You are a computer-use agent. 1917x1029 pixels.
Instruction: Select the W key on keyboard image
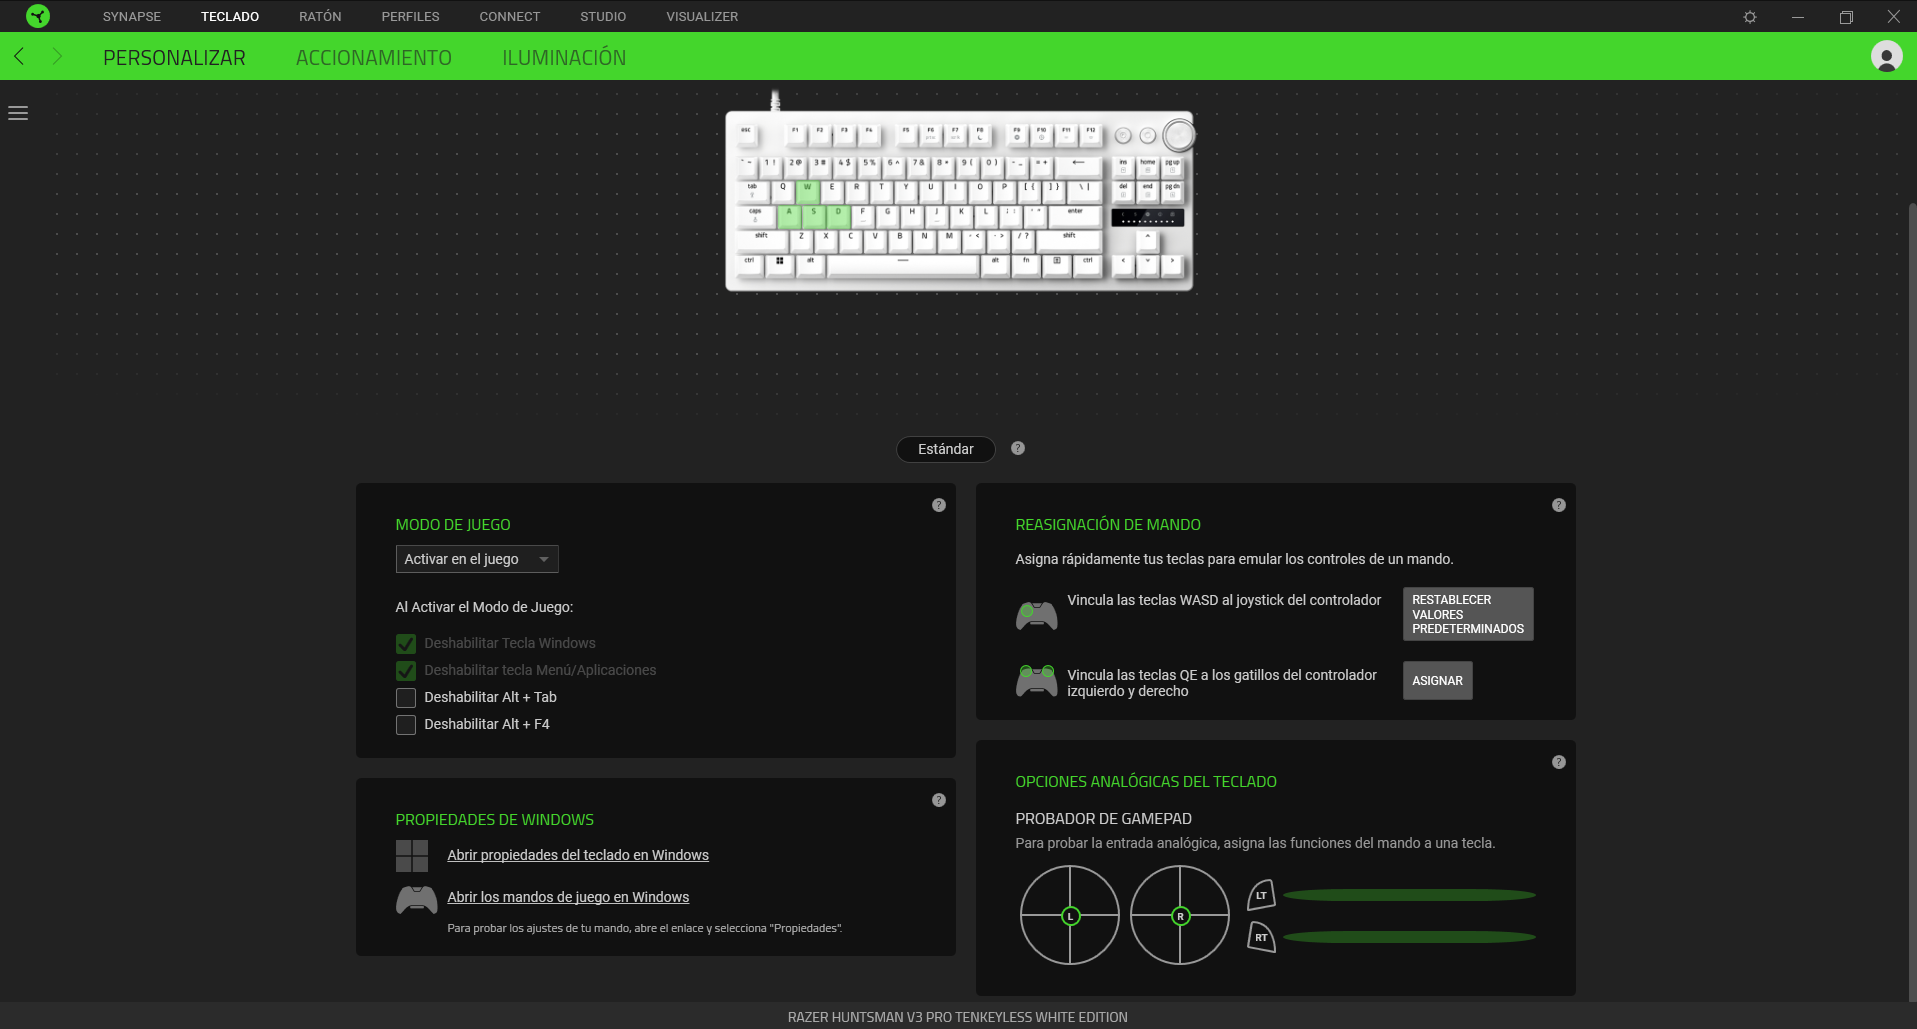coord(808,190)
